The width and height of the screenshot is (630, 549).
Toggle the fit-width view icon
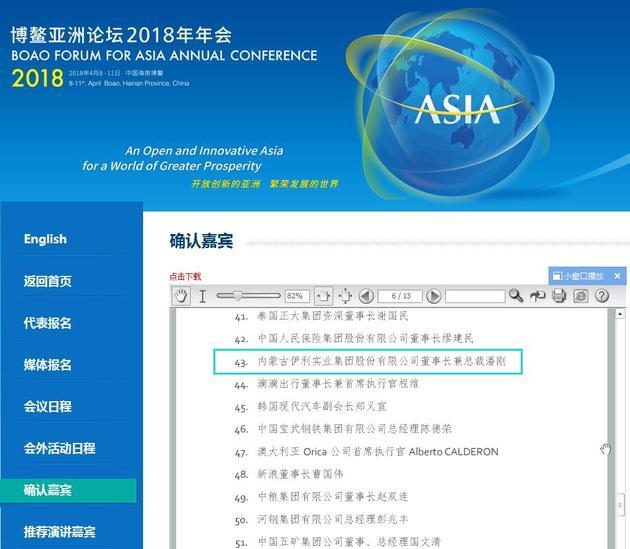[323, 296]
